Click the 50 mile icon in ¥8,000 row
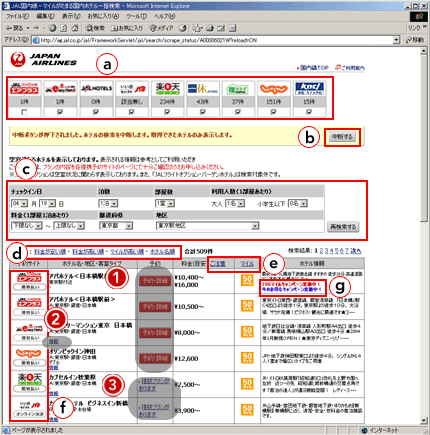The image size is (430, 435). coord(247,332)
